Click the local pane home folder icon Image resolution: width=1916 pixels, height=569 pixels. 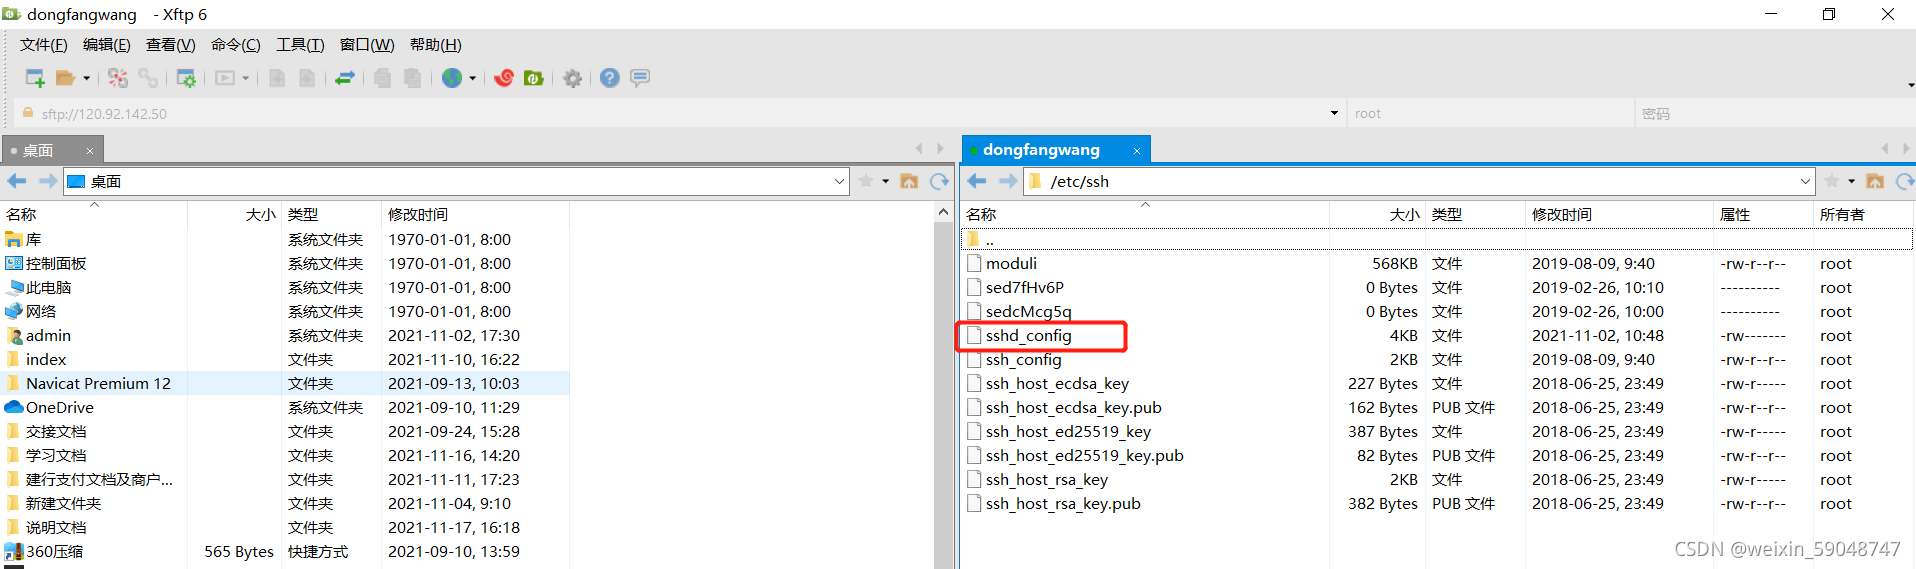pyautogui.click(x=909, y=181)
